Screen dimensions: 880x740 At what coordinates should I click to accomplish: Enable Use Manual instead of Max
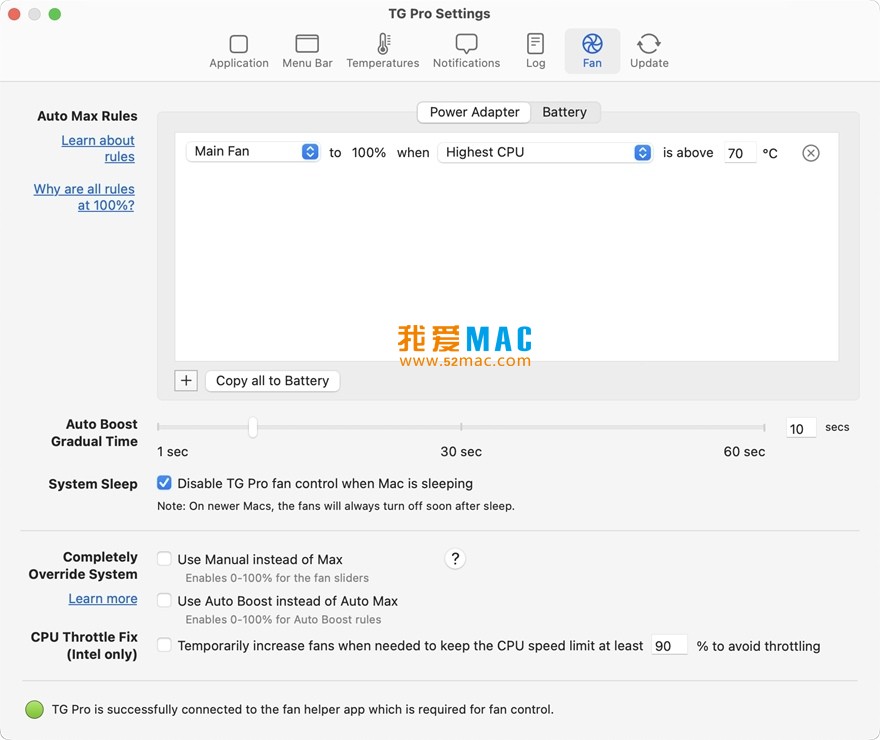pos(164,559)
